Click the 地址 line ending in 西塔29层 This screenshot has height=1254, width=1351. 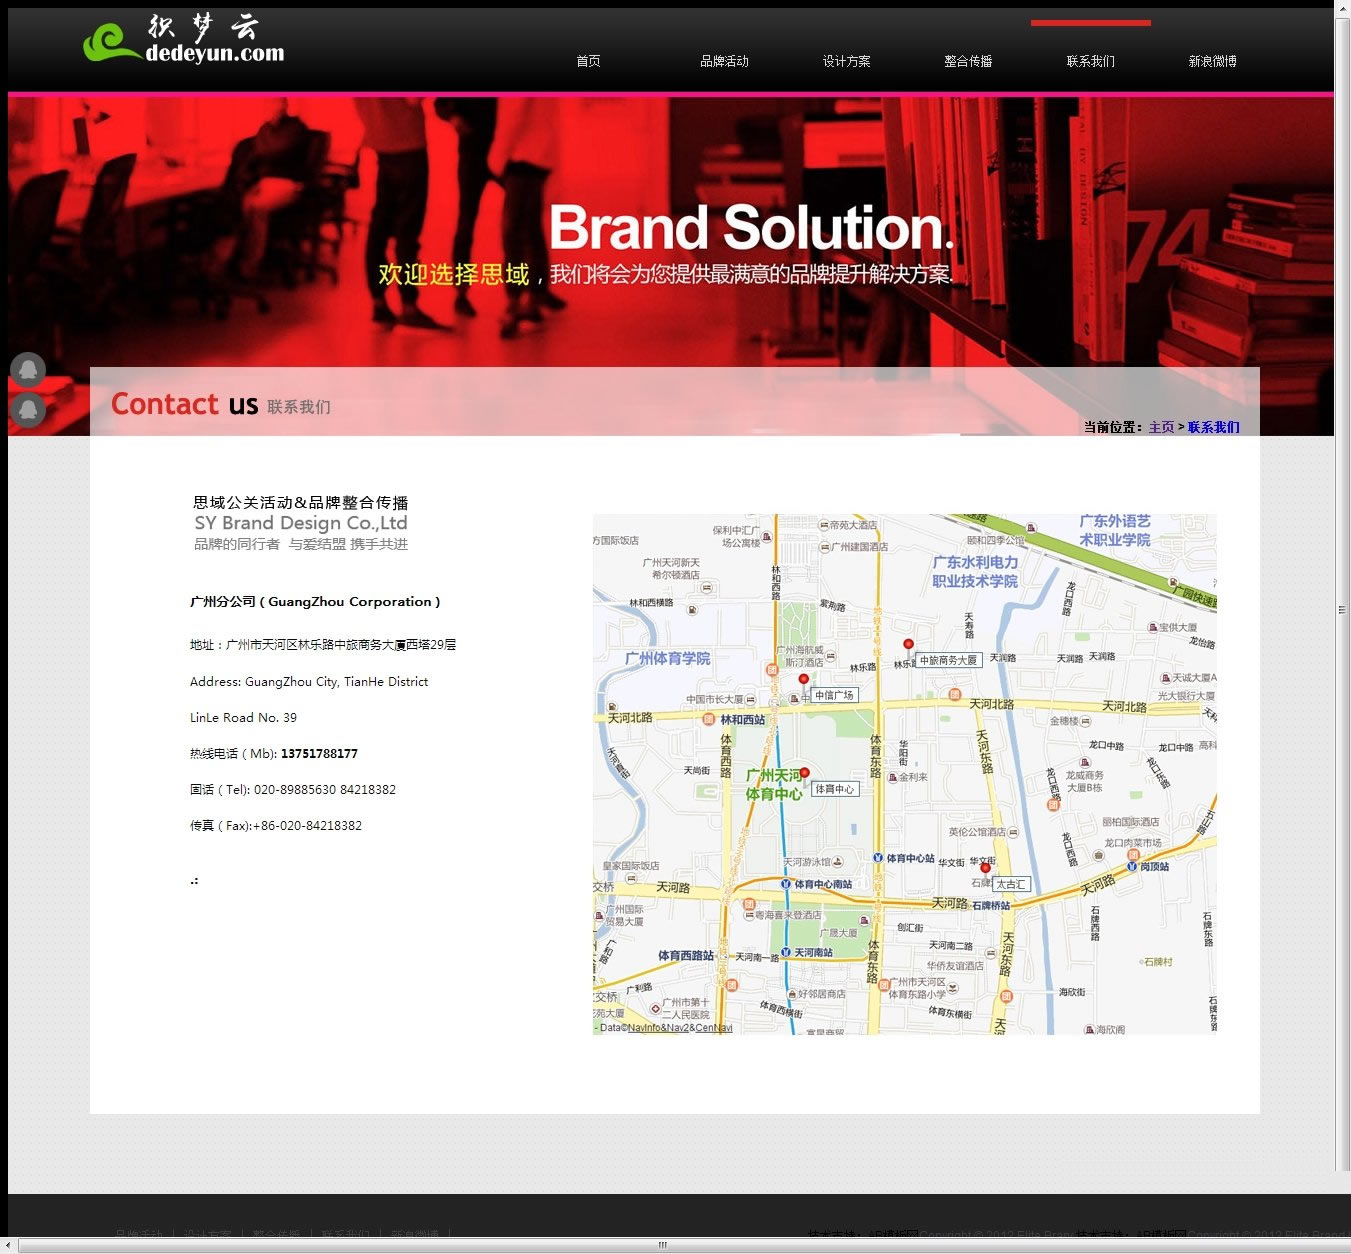[x=323, y=645]
